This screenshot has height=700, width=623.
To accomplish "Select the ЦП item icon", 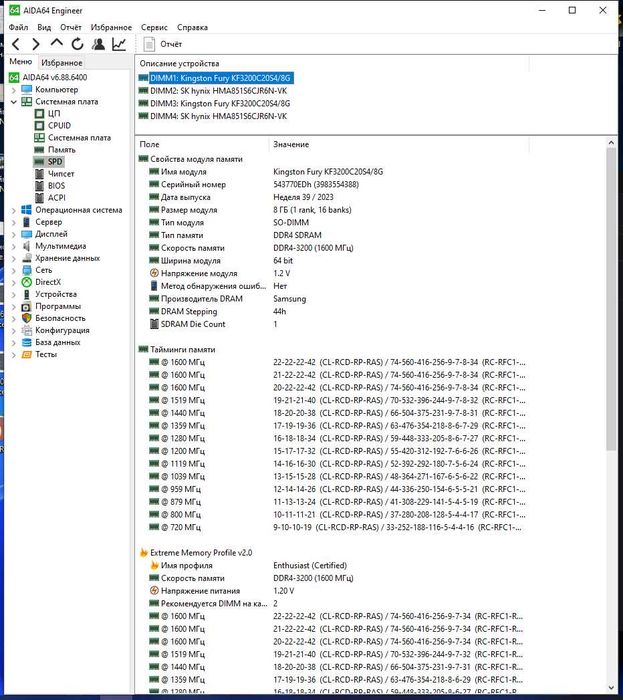I will click(39, 113).
